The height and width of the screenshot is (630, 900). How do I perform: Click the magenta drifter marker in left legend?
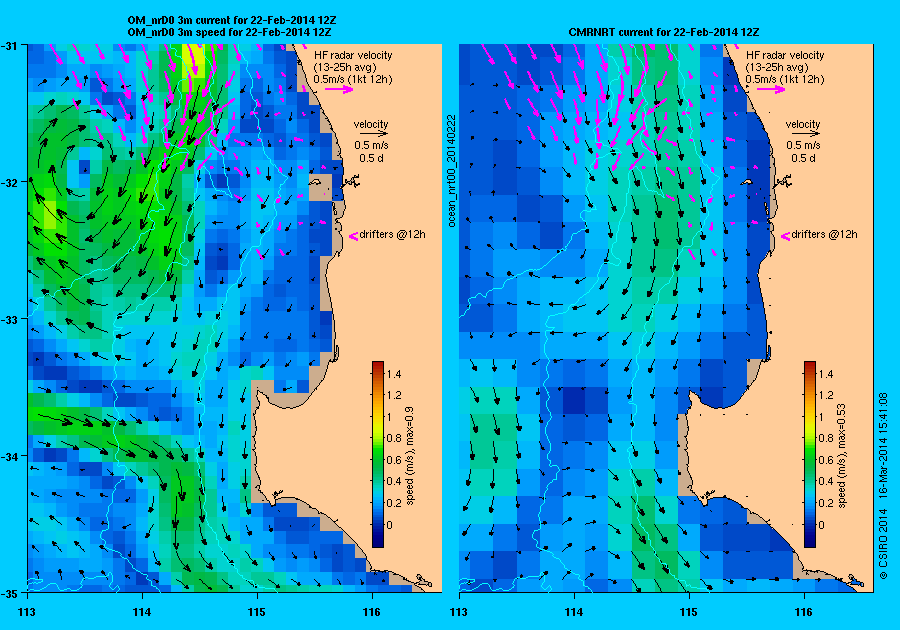[x=354, y=235]
